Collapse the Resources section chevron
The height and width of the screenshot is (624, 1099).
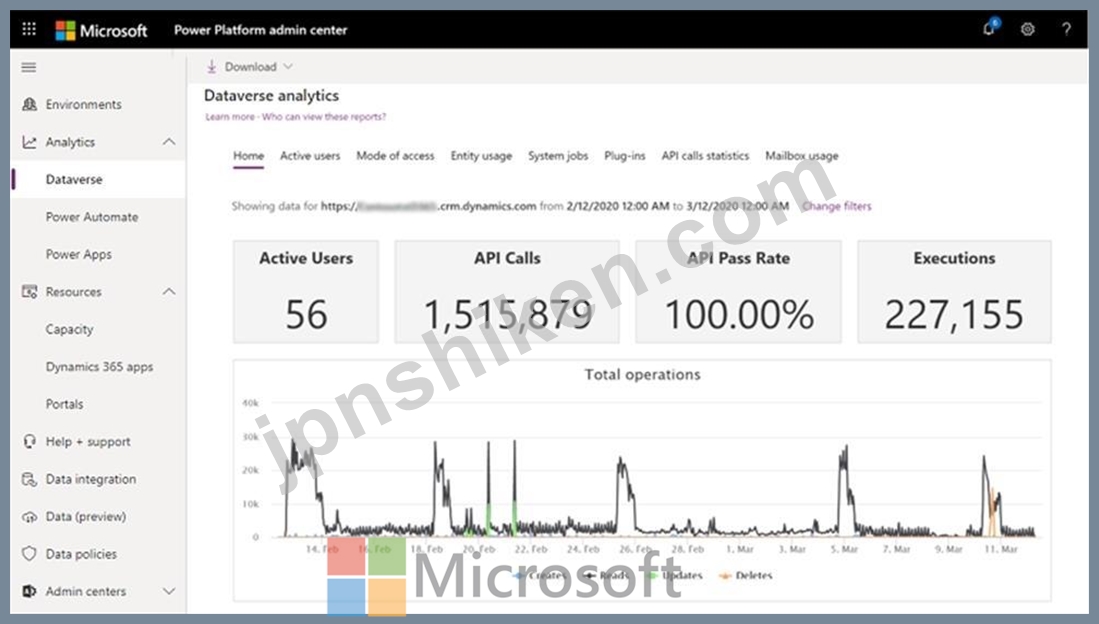[169, 292]
